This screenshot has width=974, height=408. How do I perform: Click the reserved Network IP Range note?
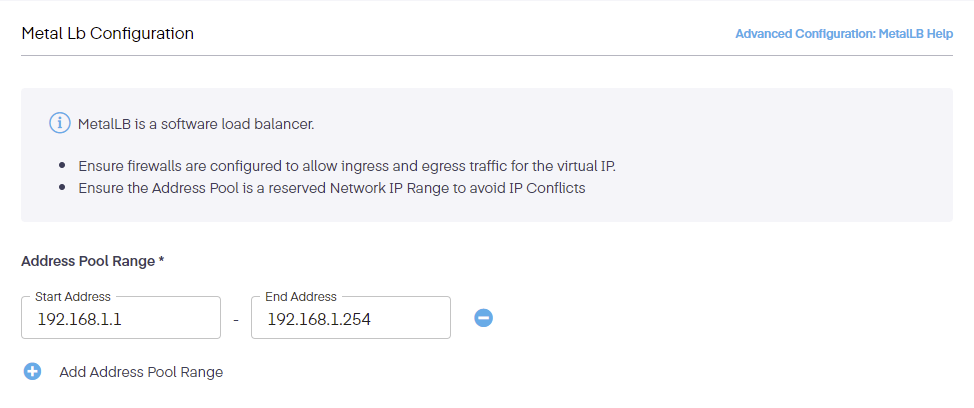click(x=331, y=187)
